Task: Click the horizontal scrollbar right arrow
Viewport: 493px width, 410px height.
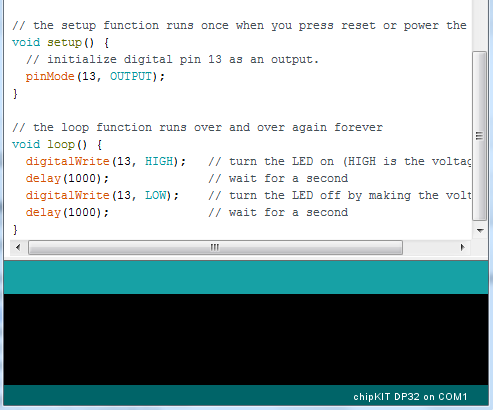Action: [x=462, y=247]
